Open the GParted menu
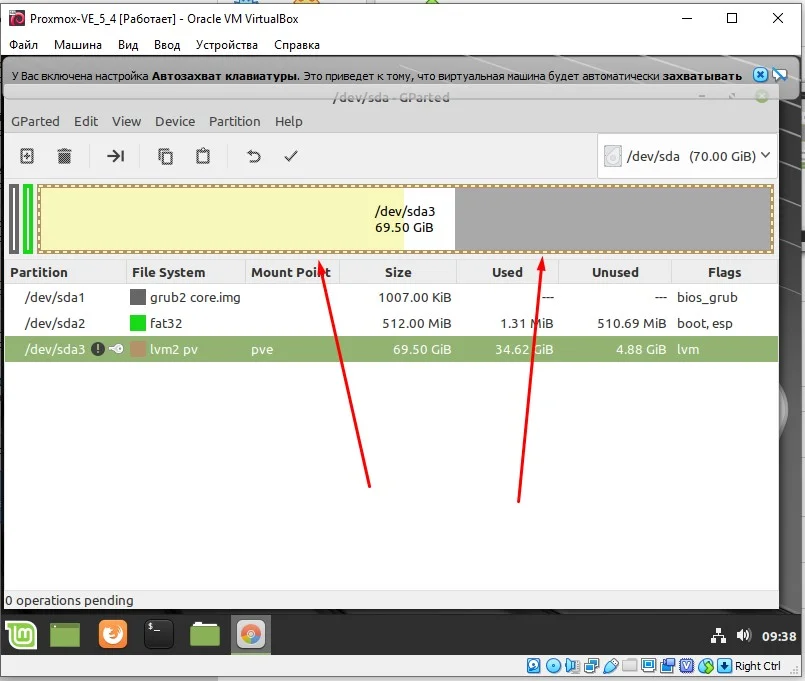The height and width of the screenshot is (681, 805). click(x=35, y=122)
